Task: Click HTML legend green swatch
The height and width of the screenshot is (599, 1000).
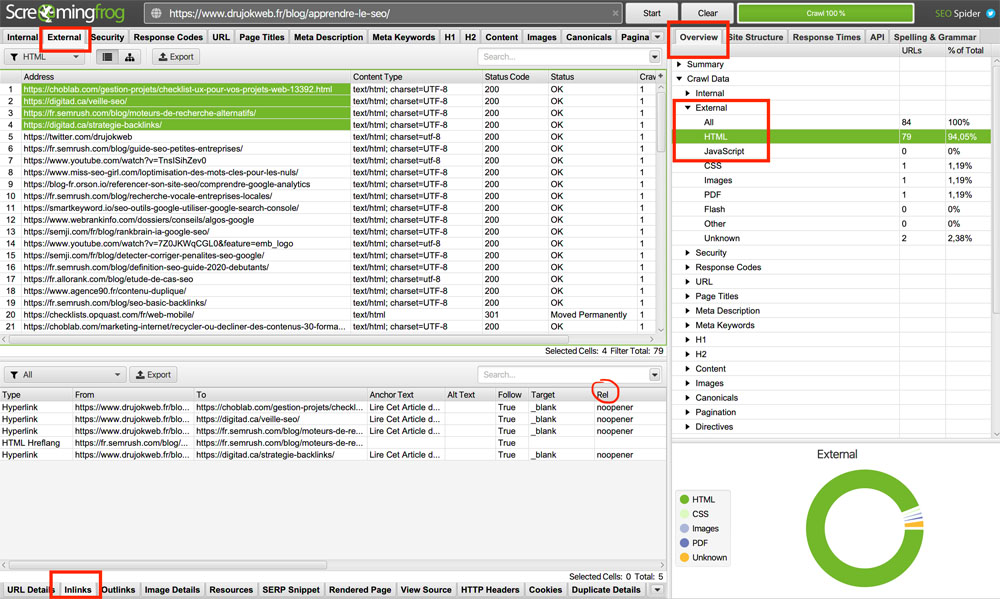Action: tap(684, 499)
